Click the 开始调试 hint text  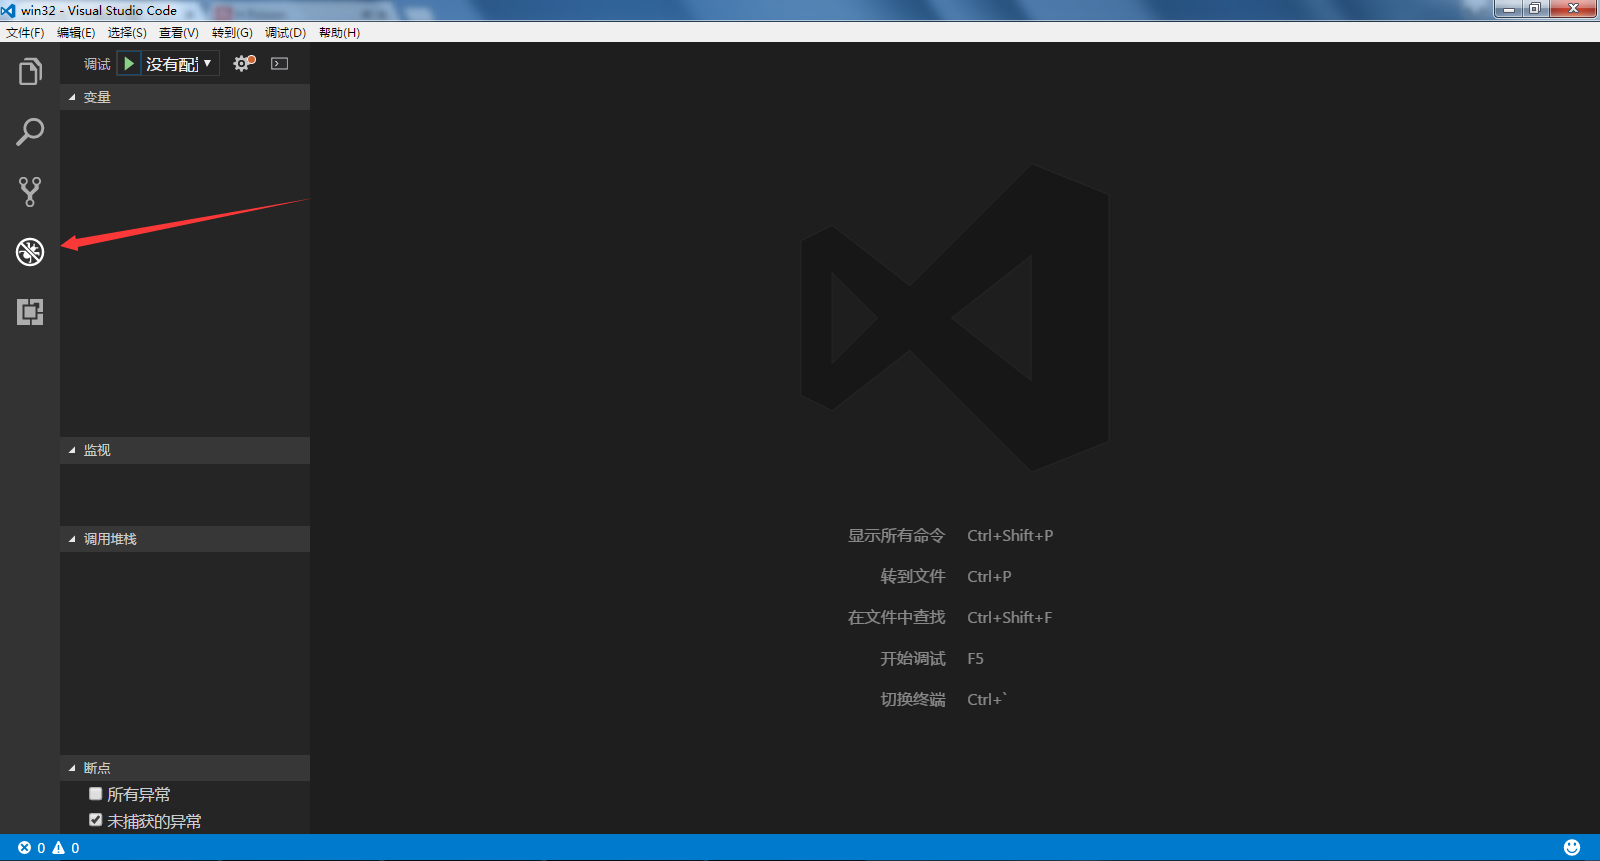(912, 659)
